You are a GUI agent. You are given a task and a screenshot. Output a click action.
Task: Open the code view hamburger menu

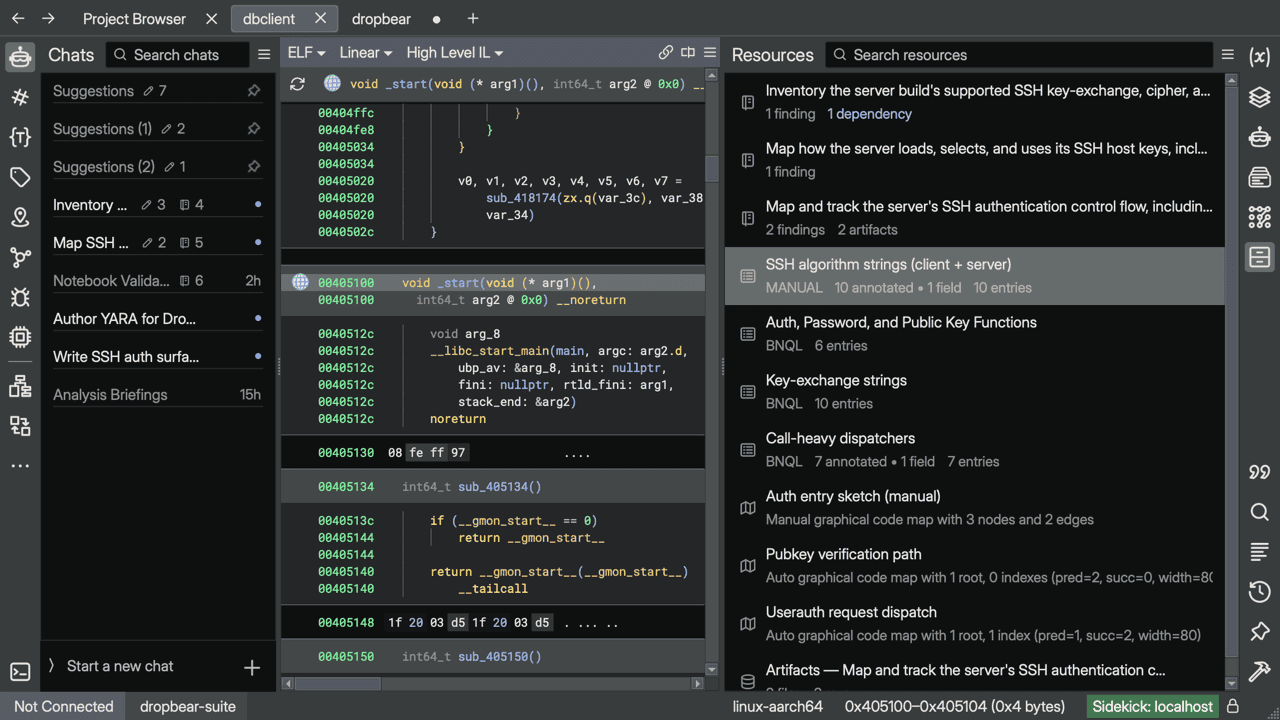coord(710,53)
